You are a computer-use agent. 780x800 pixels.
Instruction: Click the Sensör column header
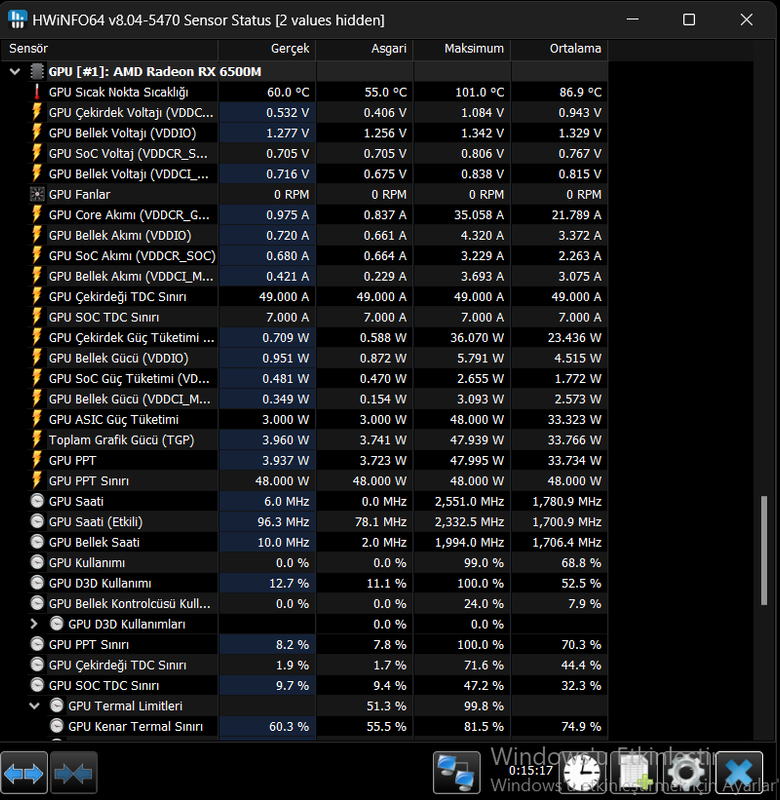[x=109, y=48]
